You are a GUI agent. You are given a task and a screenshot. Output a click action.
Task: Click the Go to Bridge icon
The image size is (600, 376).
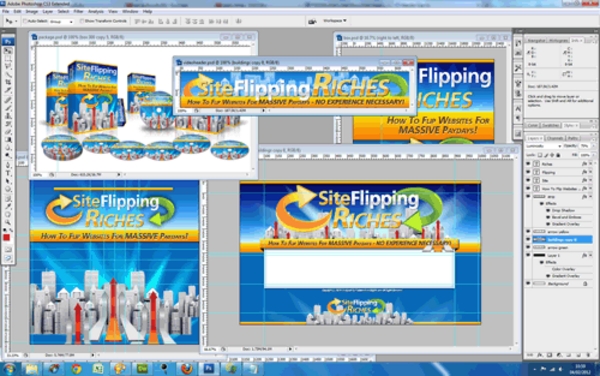tap(312, 21)
